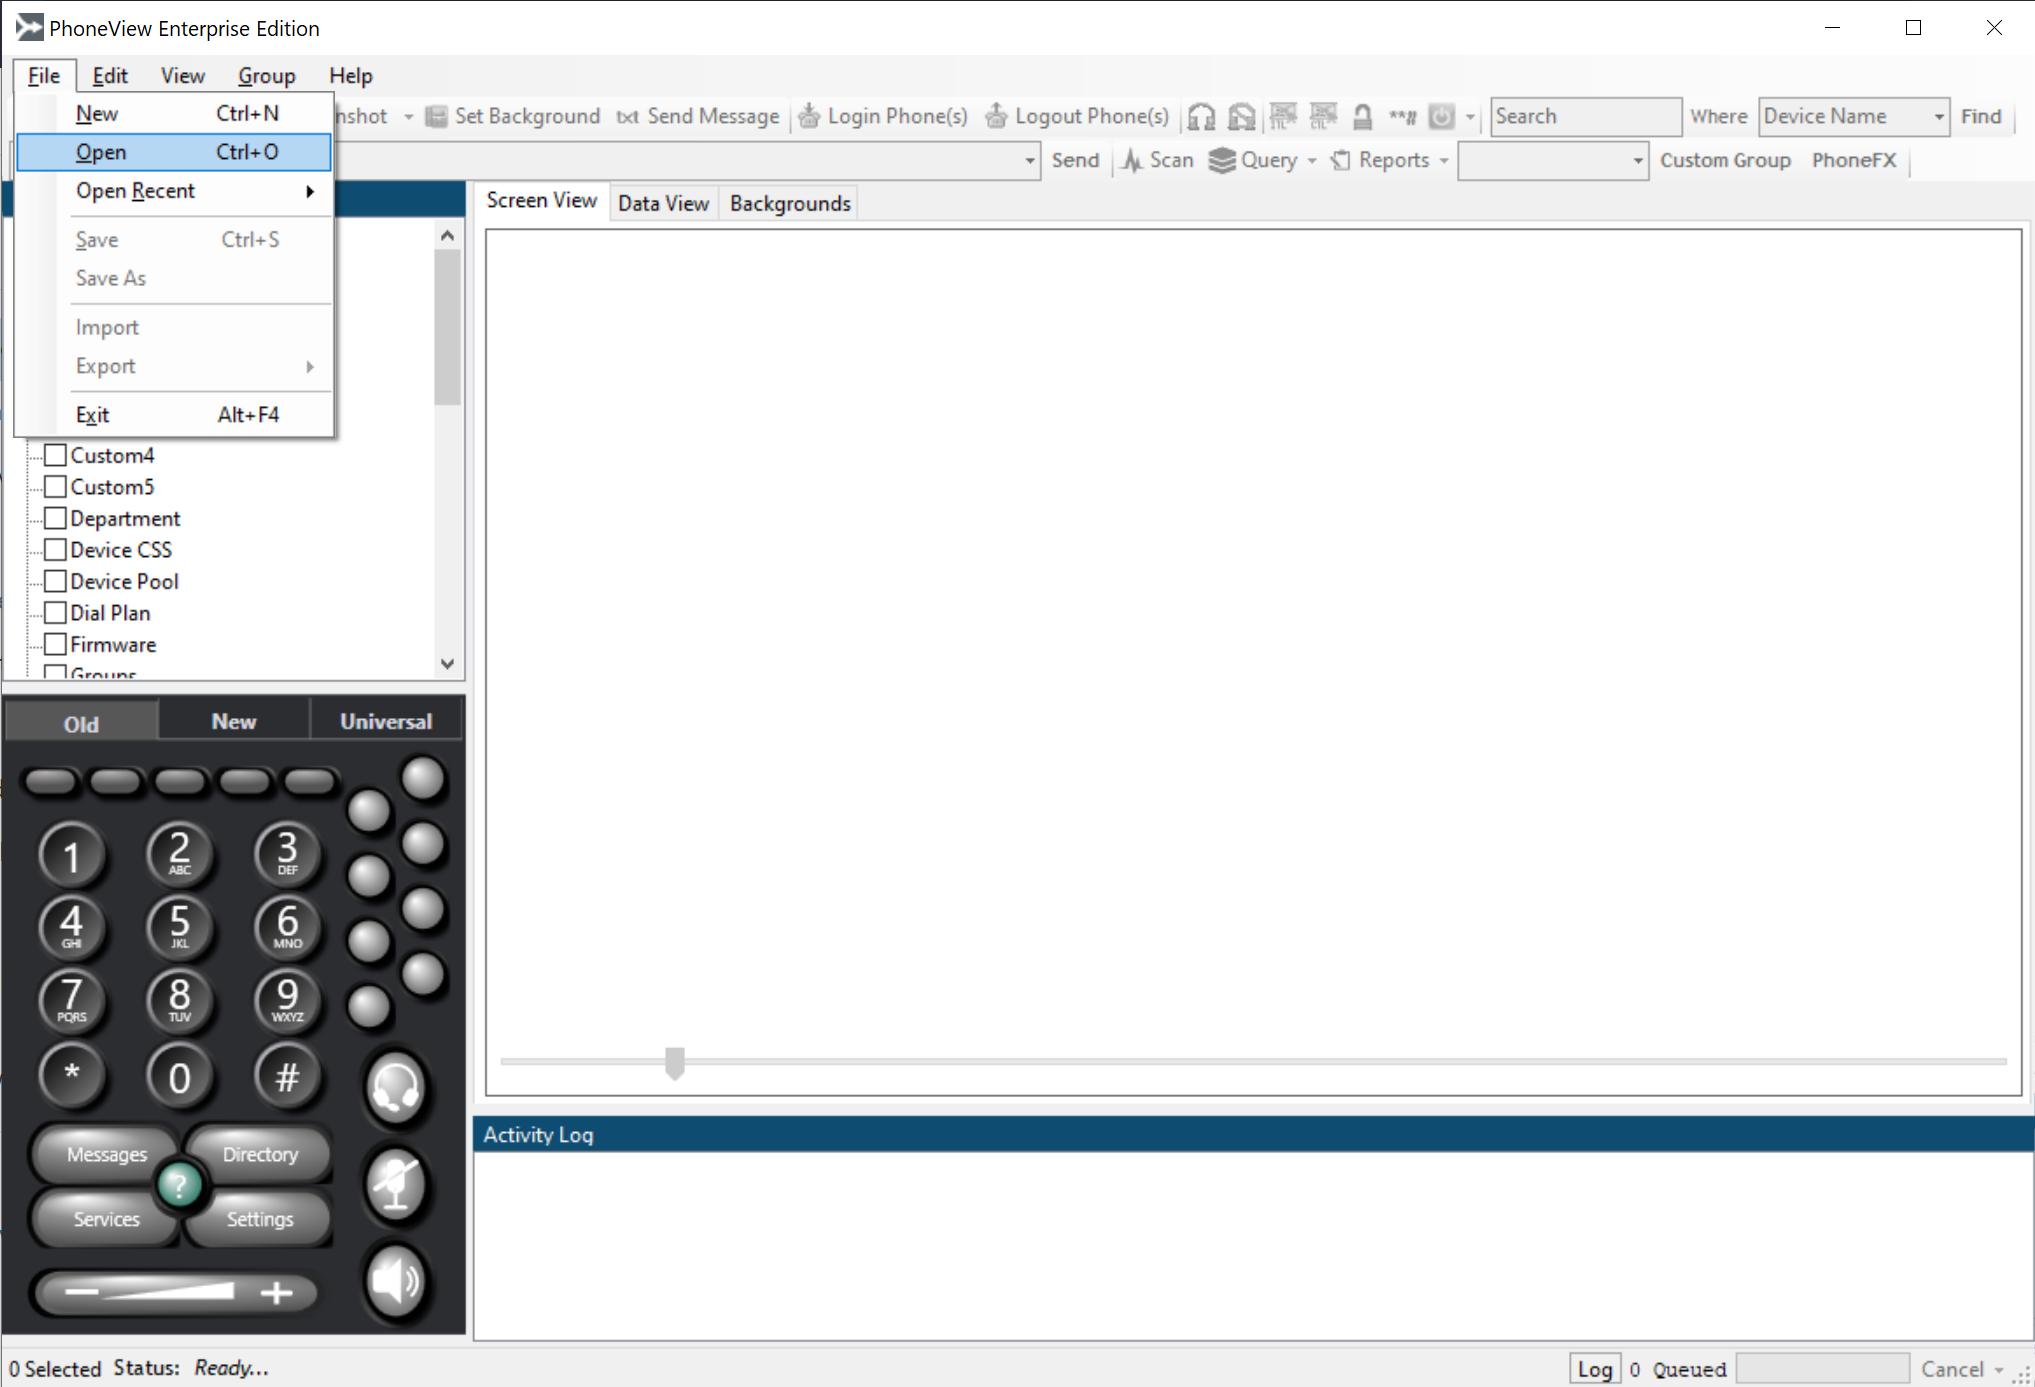Viewport: 2035px width, 1387px height.
Task: Click the headset (agent login) toolbar icon
Action: click(x=1201, y=117)
